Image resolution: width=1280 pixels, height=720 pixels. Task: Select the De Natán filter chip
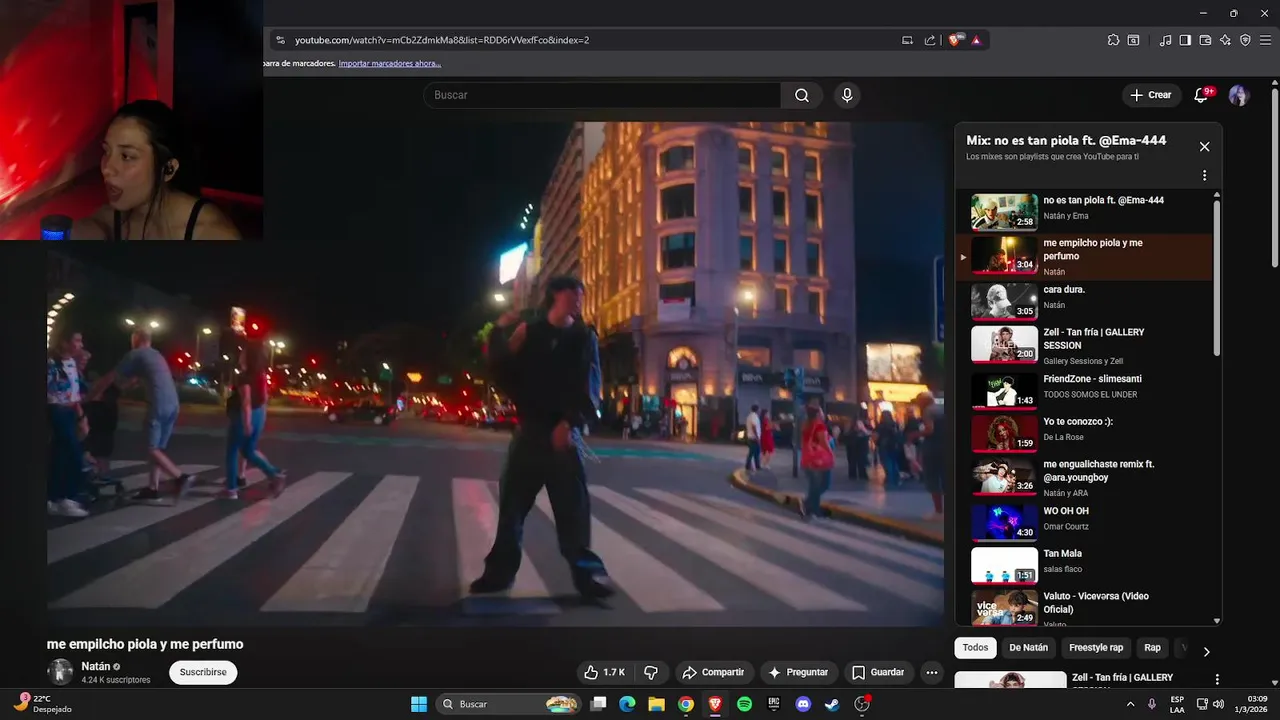coord(1028,647)
